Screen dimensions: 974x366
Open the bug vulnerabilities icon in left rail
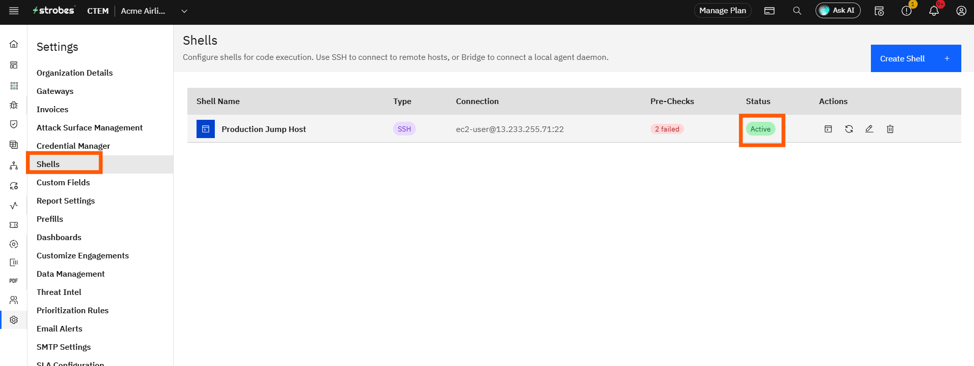14,106
